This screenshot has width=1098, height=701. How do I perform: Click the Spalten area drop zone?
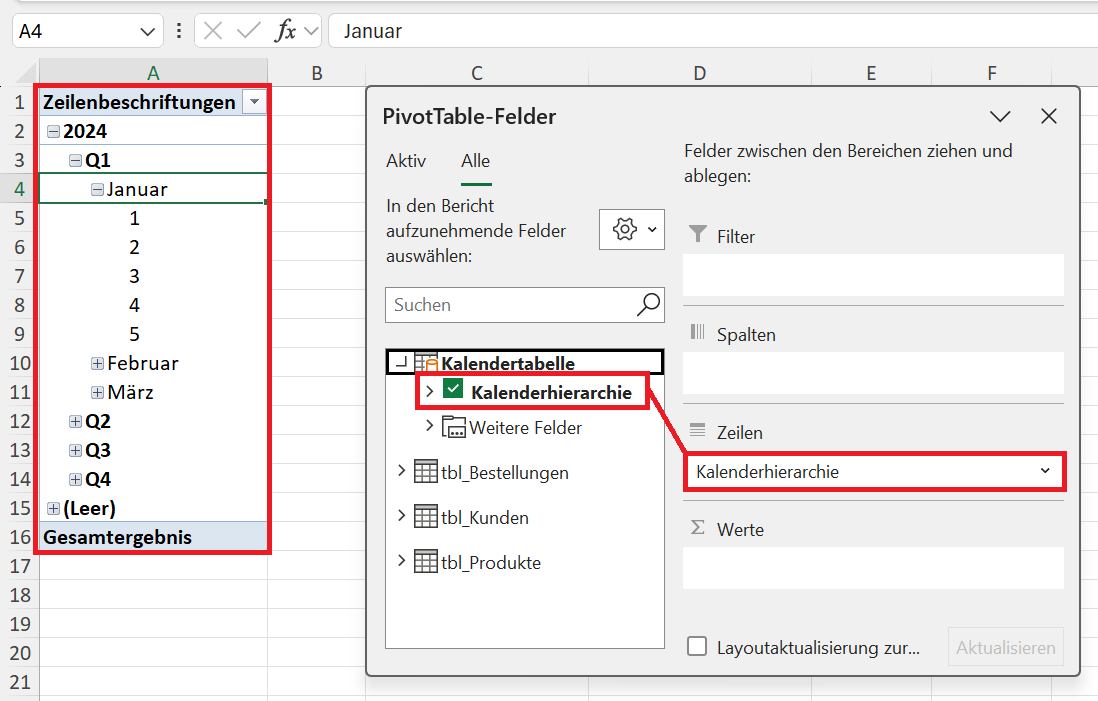(x=873, y=373)
